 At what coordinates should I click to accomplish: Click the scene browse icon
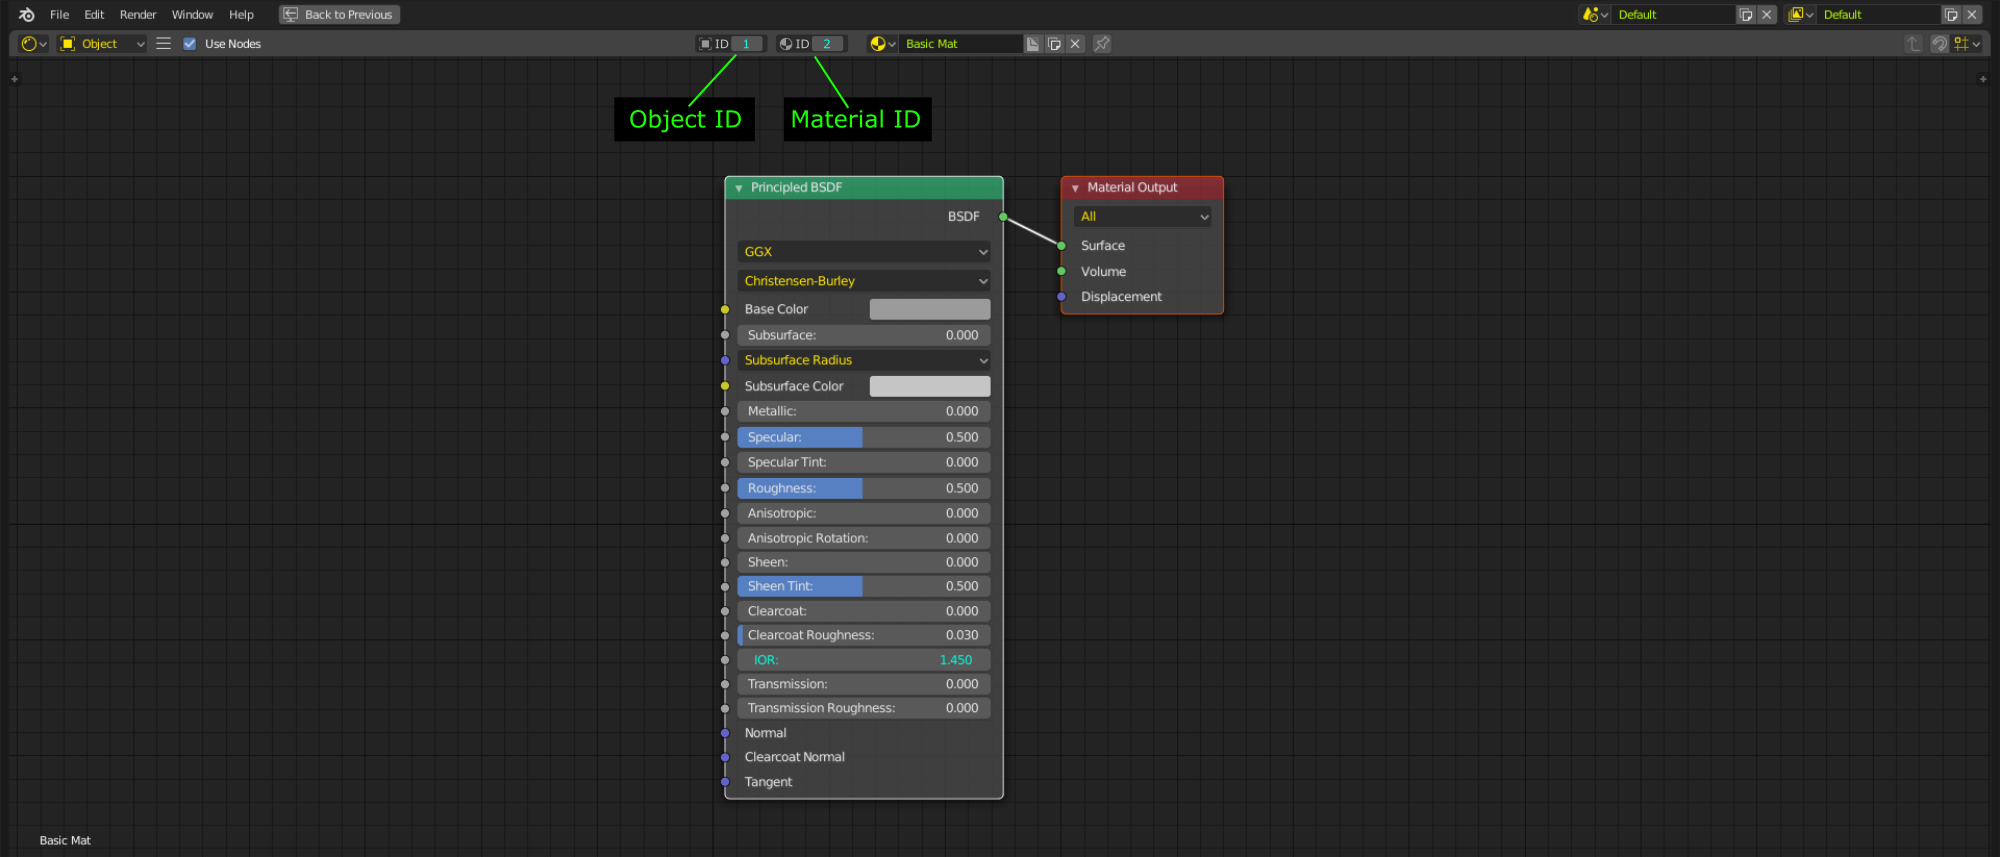(x=1595, y=15)
